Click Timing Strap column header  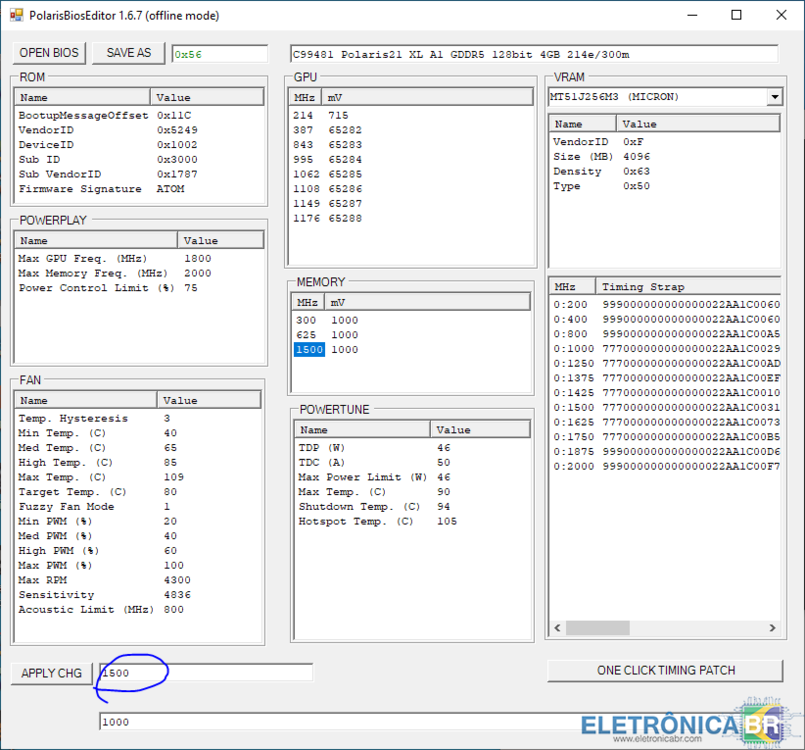pyautogui.click(x=643, y=287)
